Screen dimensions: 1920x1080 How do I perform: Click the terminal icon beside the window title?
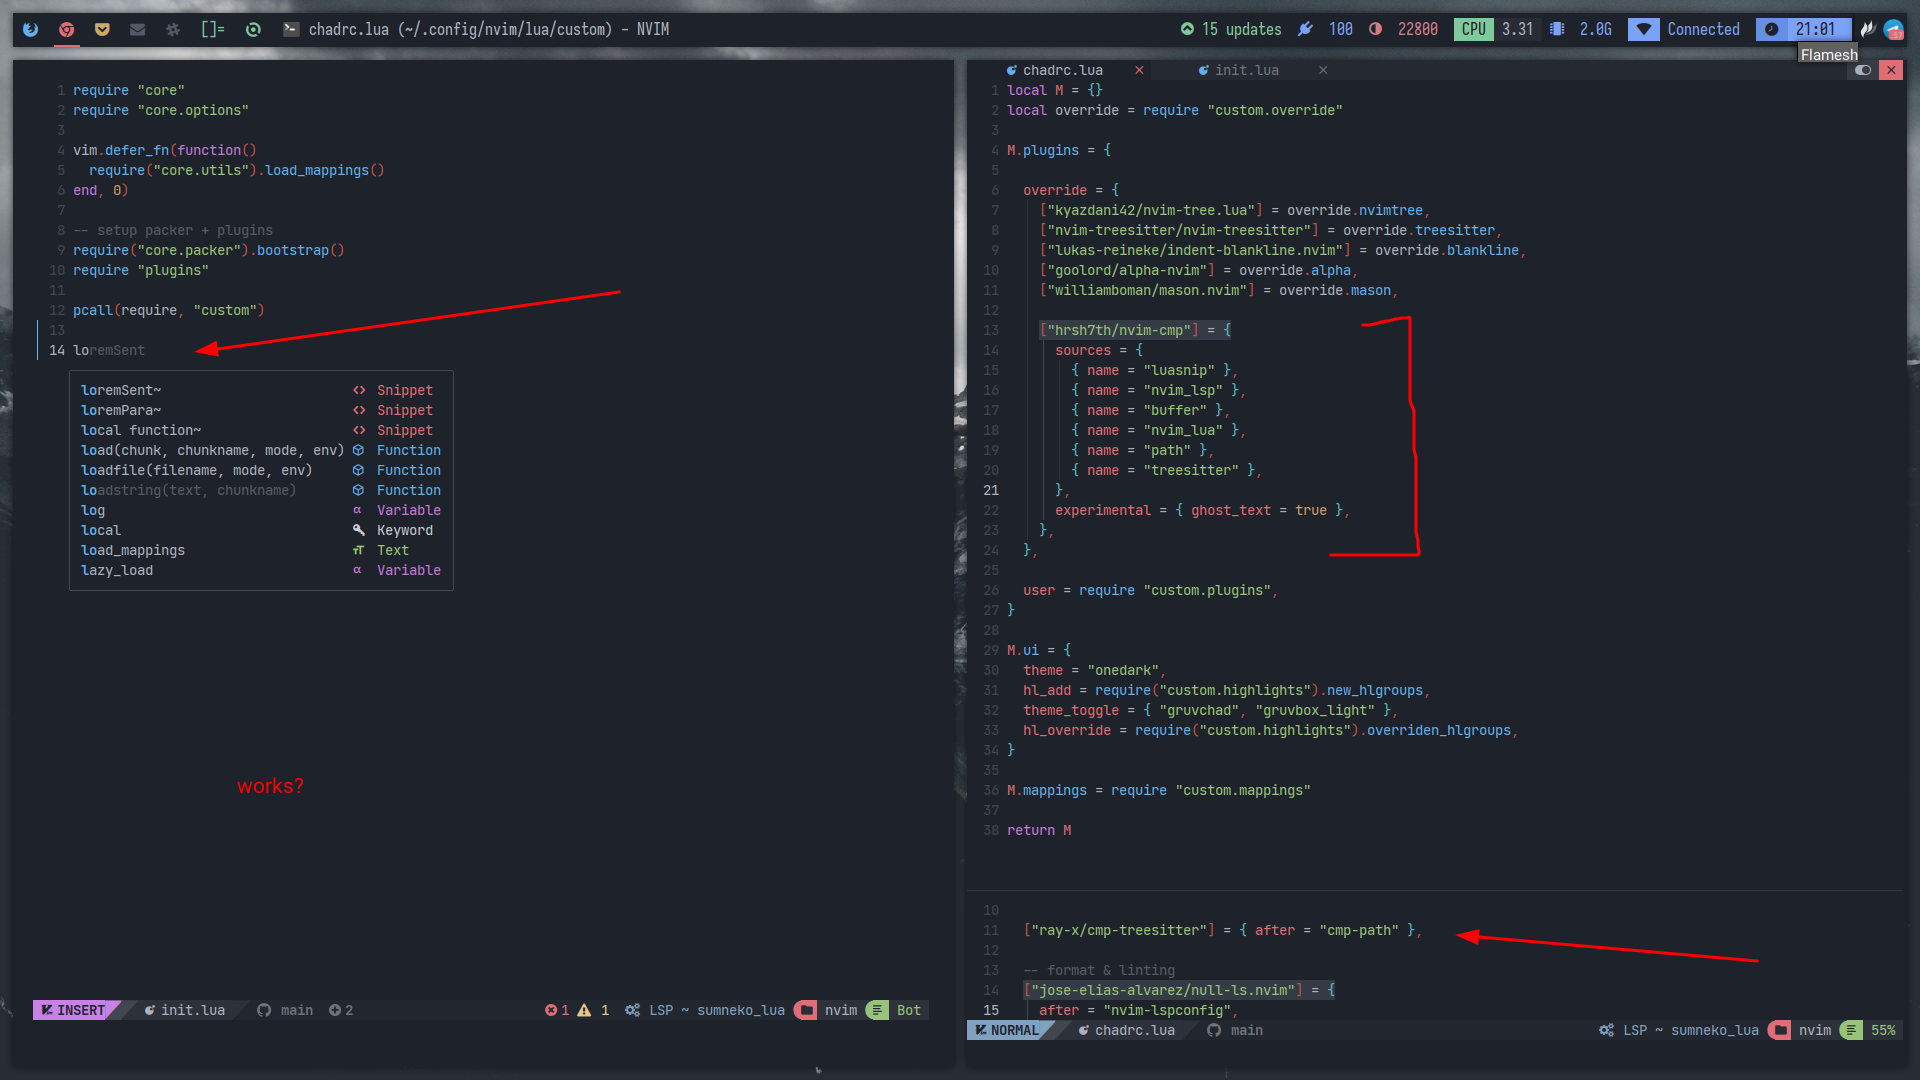point(291,29)
